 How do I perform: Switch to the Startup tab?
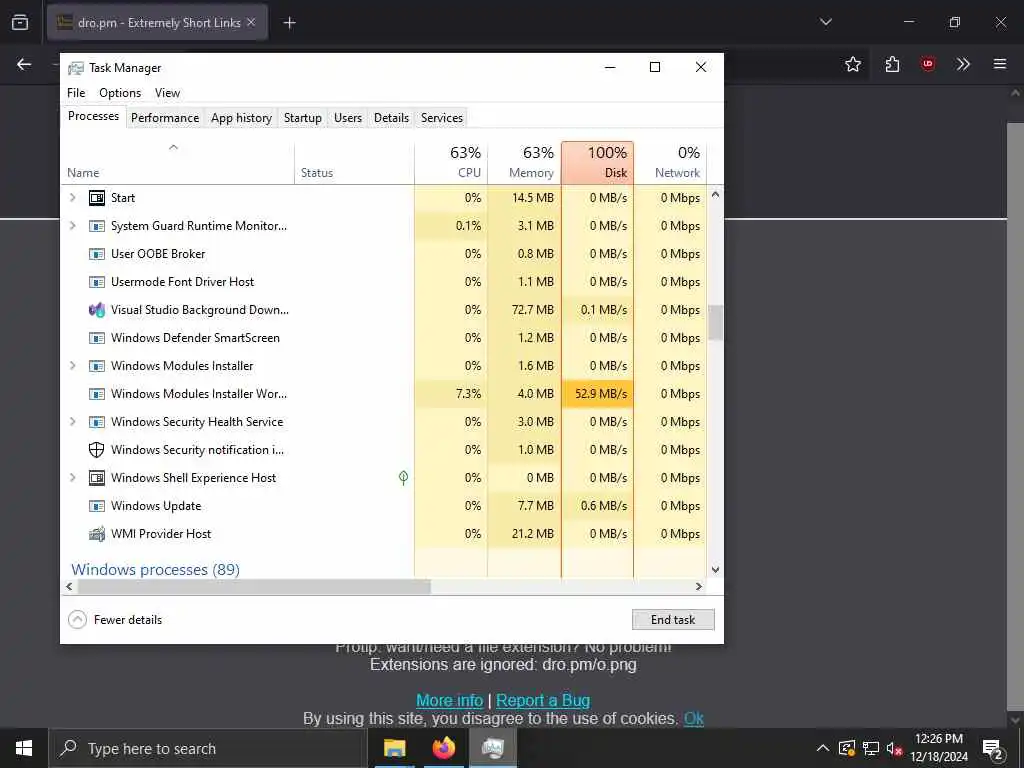(x=302, y=118)
